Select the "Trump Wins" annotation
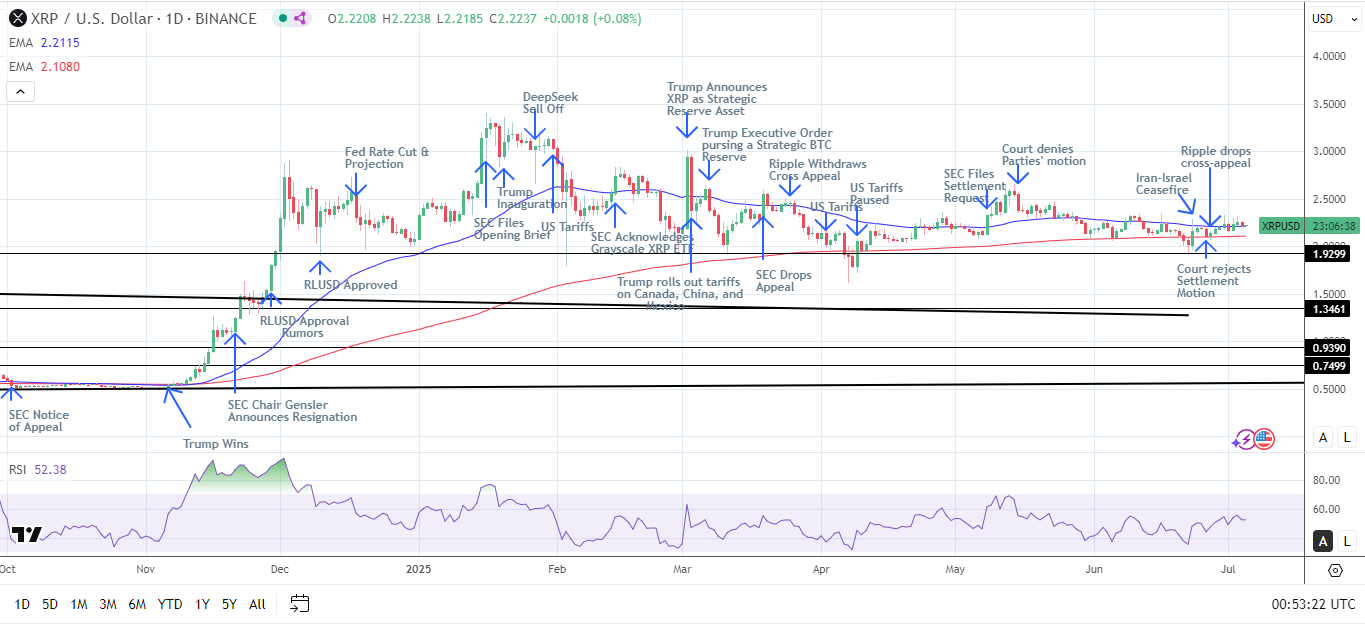 pos(216,444)
